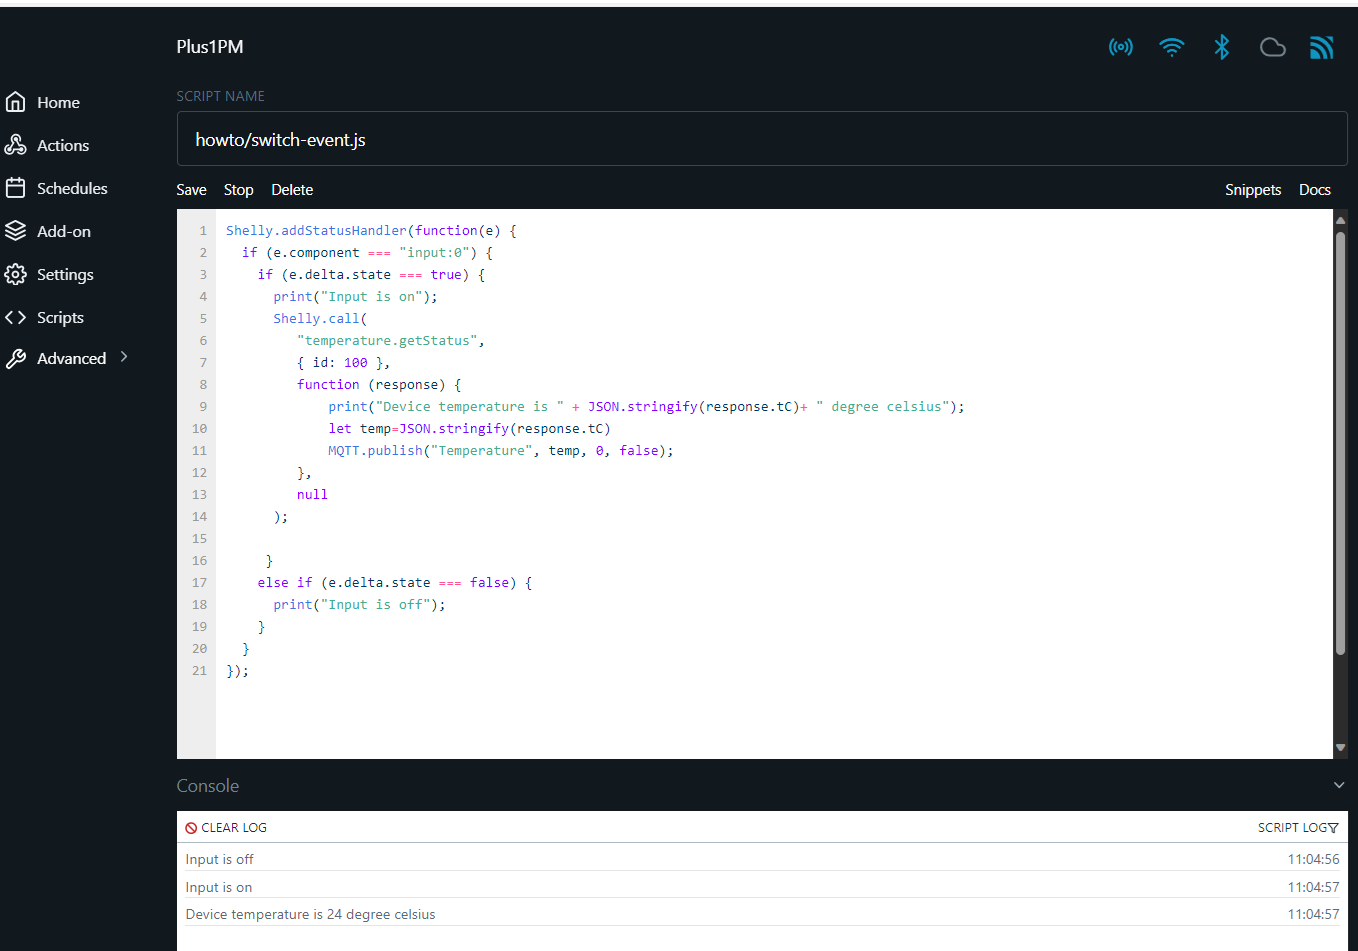
Task: Open device Settings from the sidebar
Action: pos(49,274)
